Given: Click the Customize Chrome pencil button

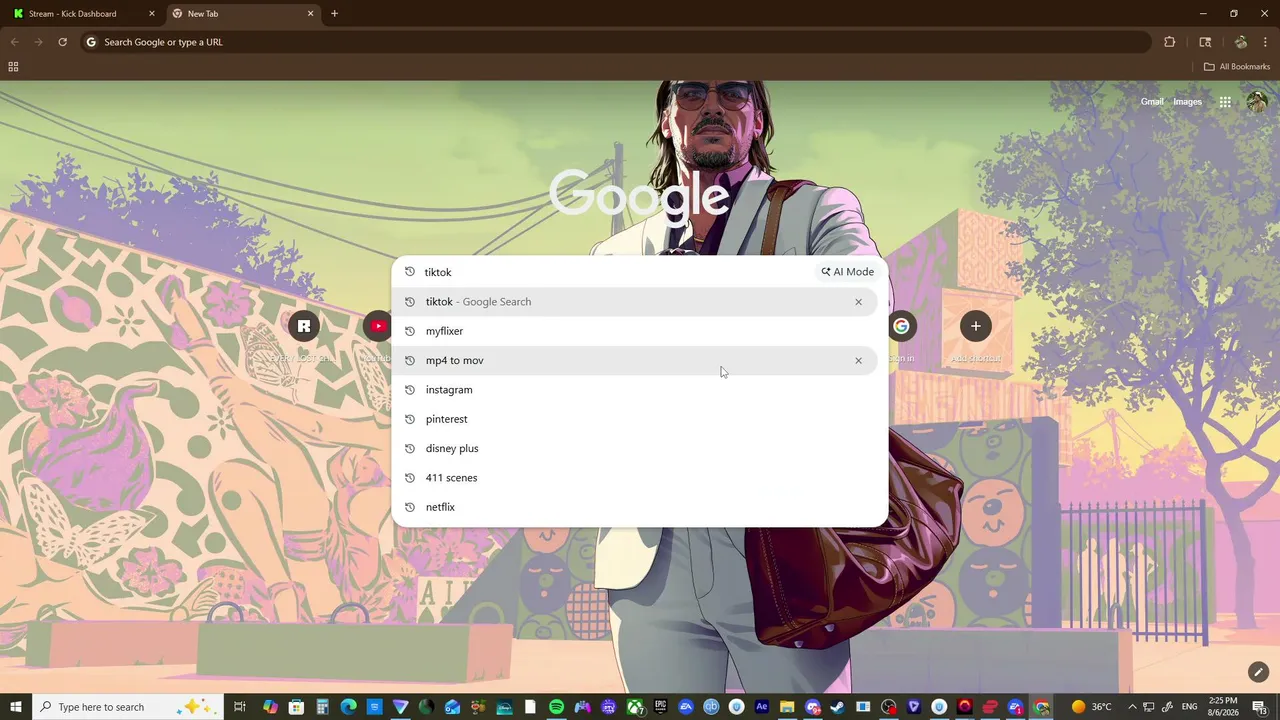Looking at the screenshot, I should [x=1258, y=672].
